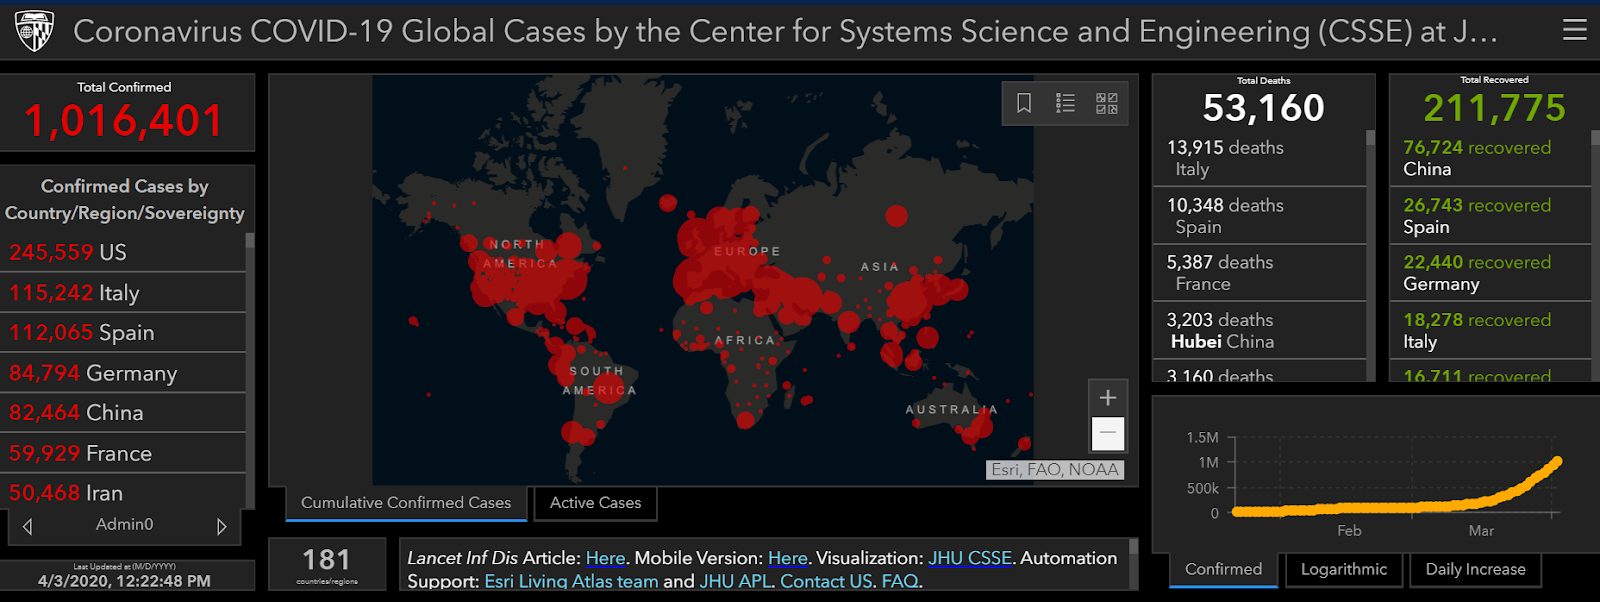Open the bookmarks icon on map
The width and height of the screenshot is (1600, 602).
(1024, 103)
